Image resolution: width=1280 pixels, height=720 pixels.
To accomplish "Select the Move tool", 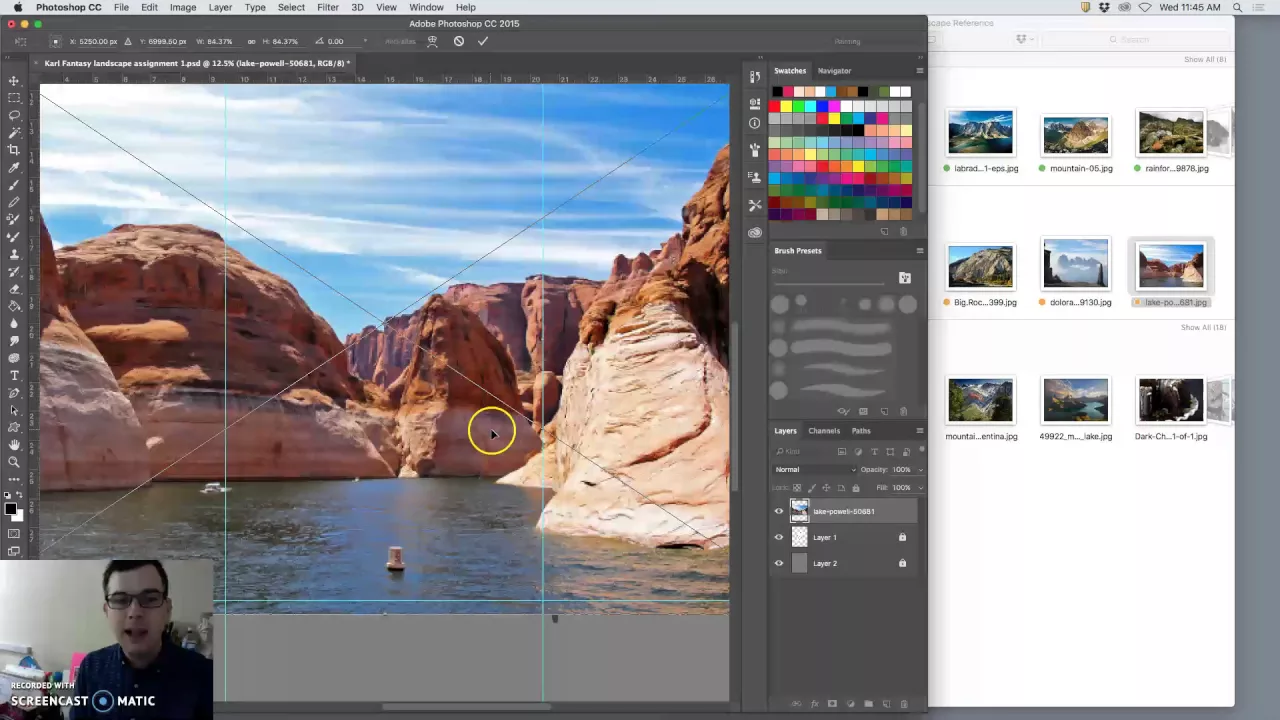I will coord(14,80).
